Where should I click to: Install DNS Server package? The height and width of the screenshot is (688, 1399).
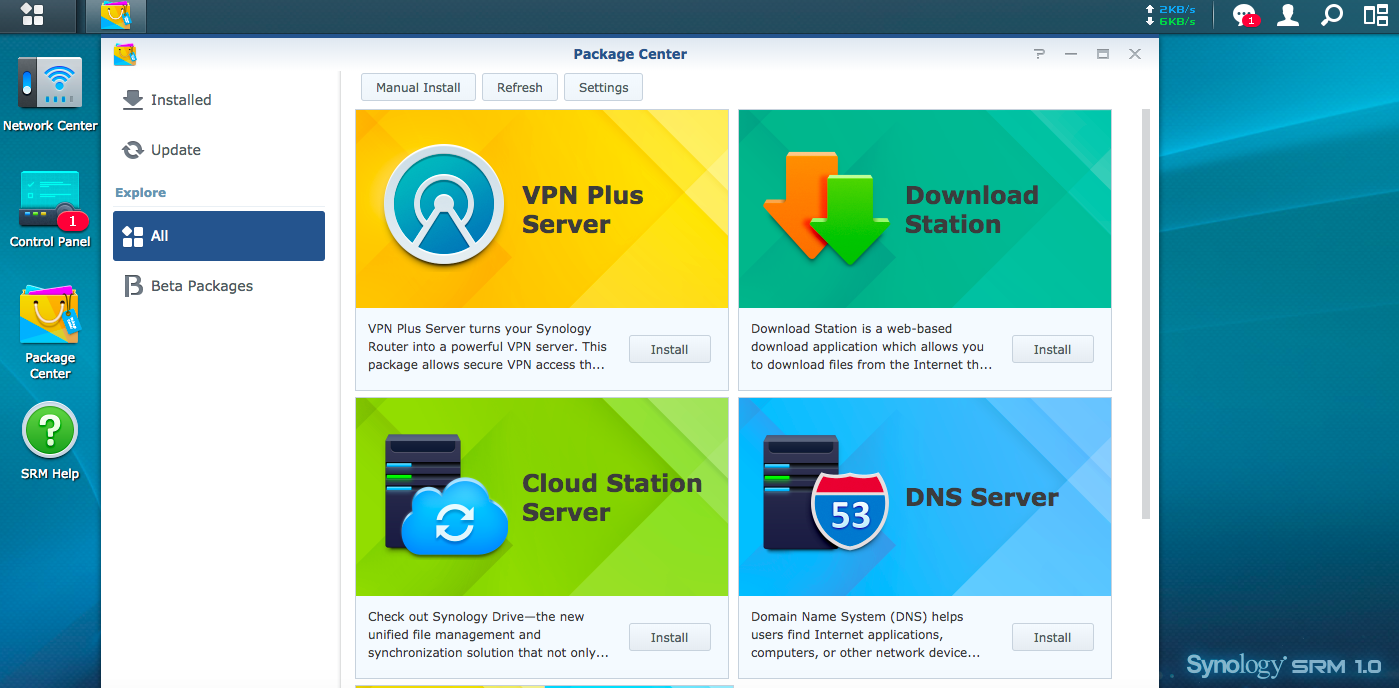1052,637
